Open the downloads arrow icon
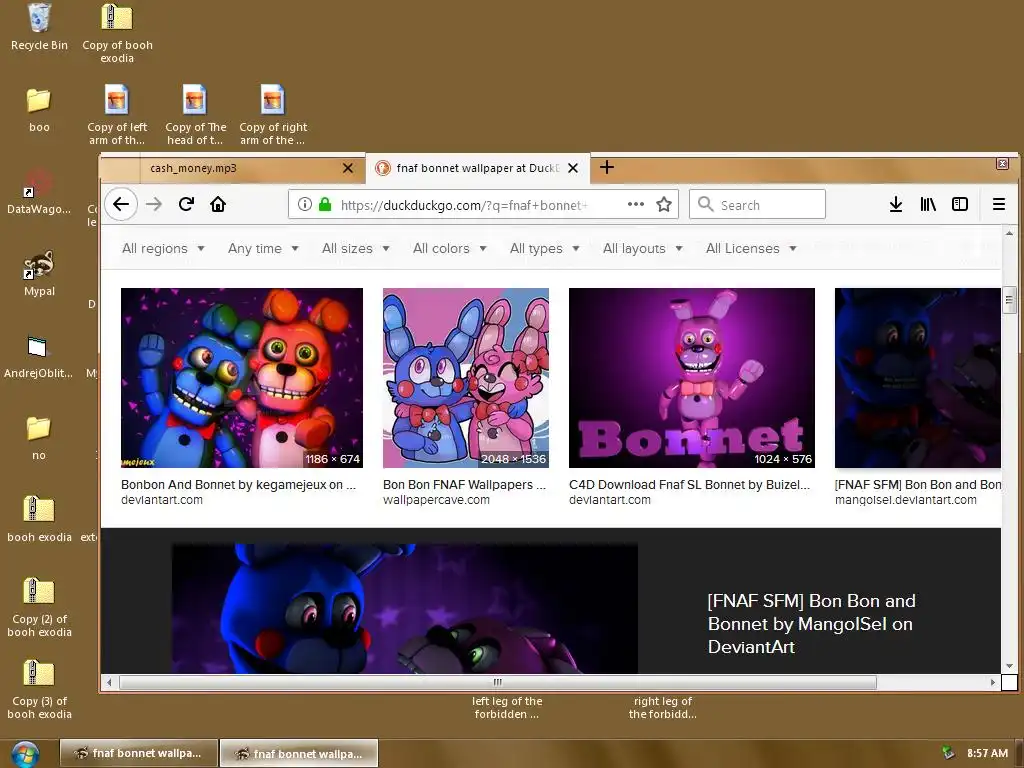 896,204
